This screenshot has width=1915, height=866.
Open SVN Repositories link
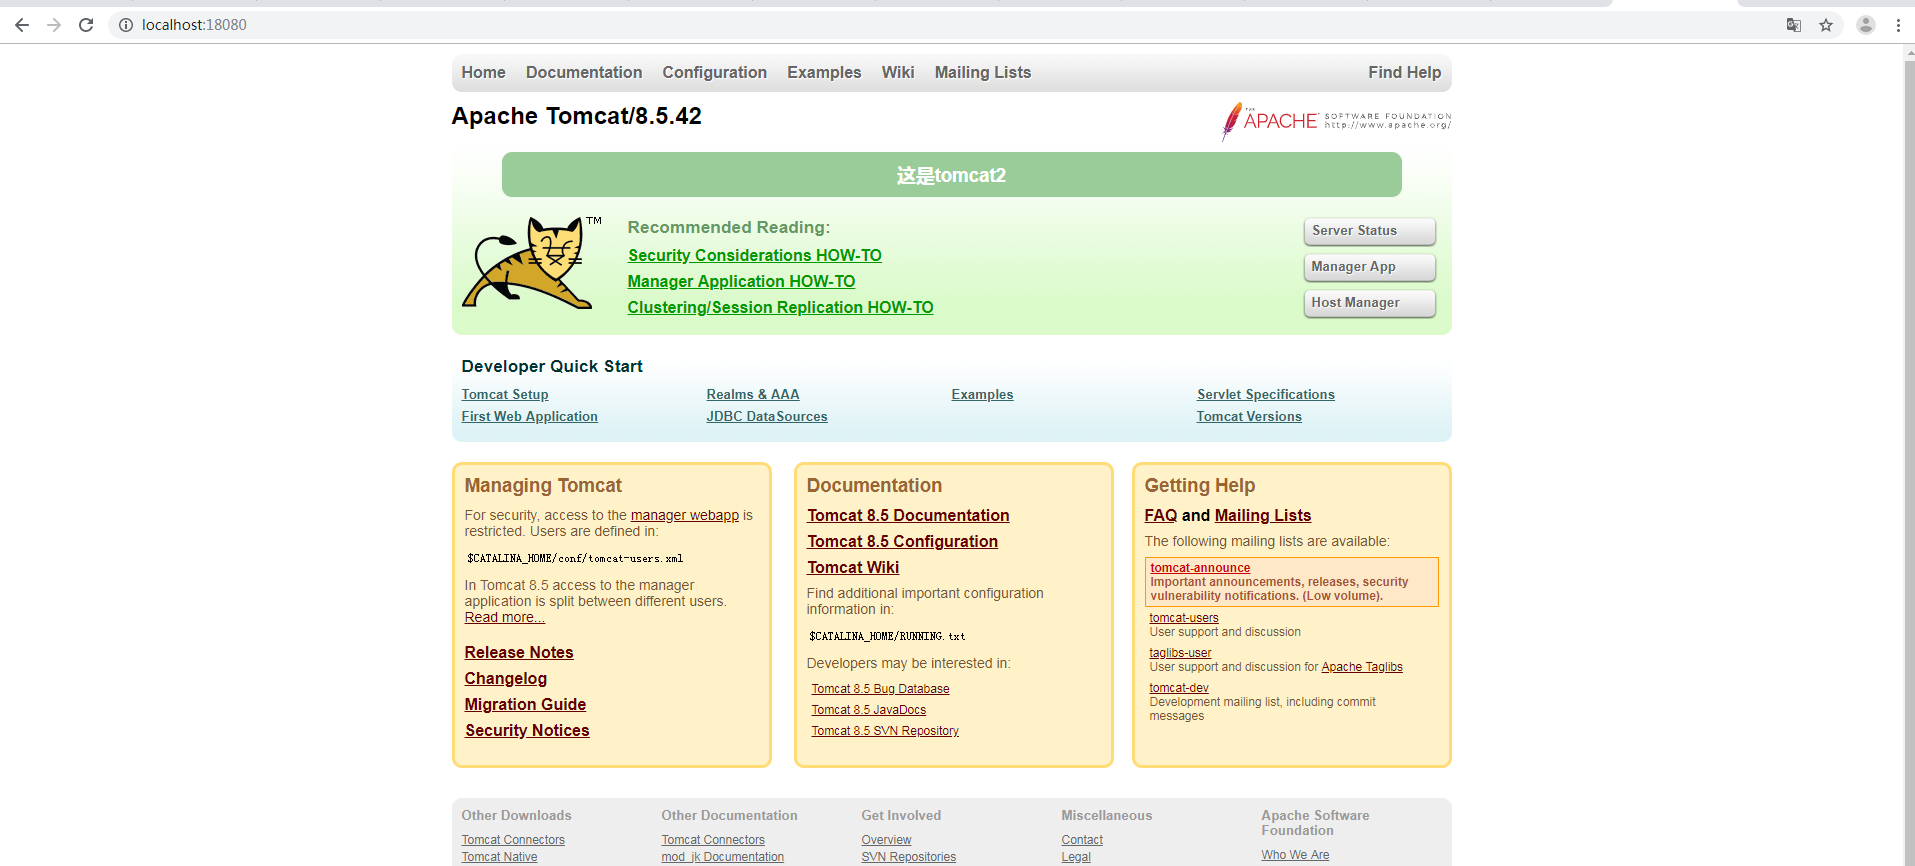pyautogui.click(x=908, y=857)
